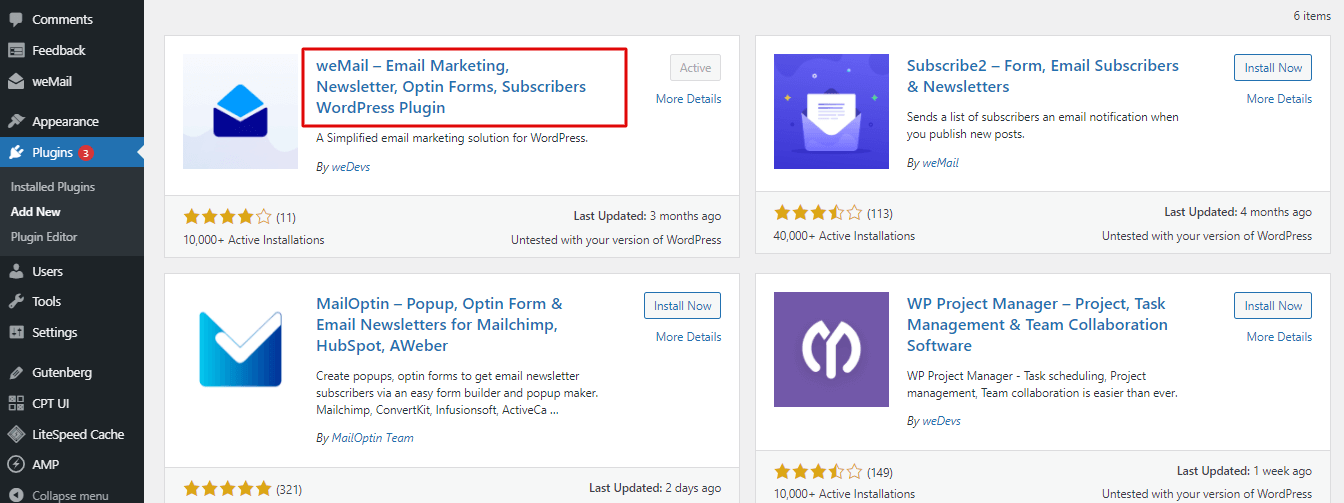Install Now the MailOptin plugin

tap(682, 306)
